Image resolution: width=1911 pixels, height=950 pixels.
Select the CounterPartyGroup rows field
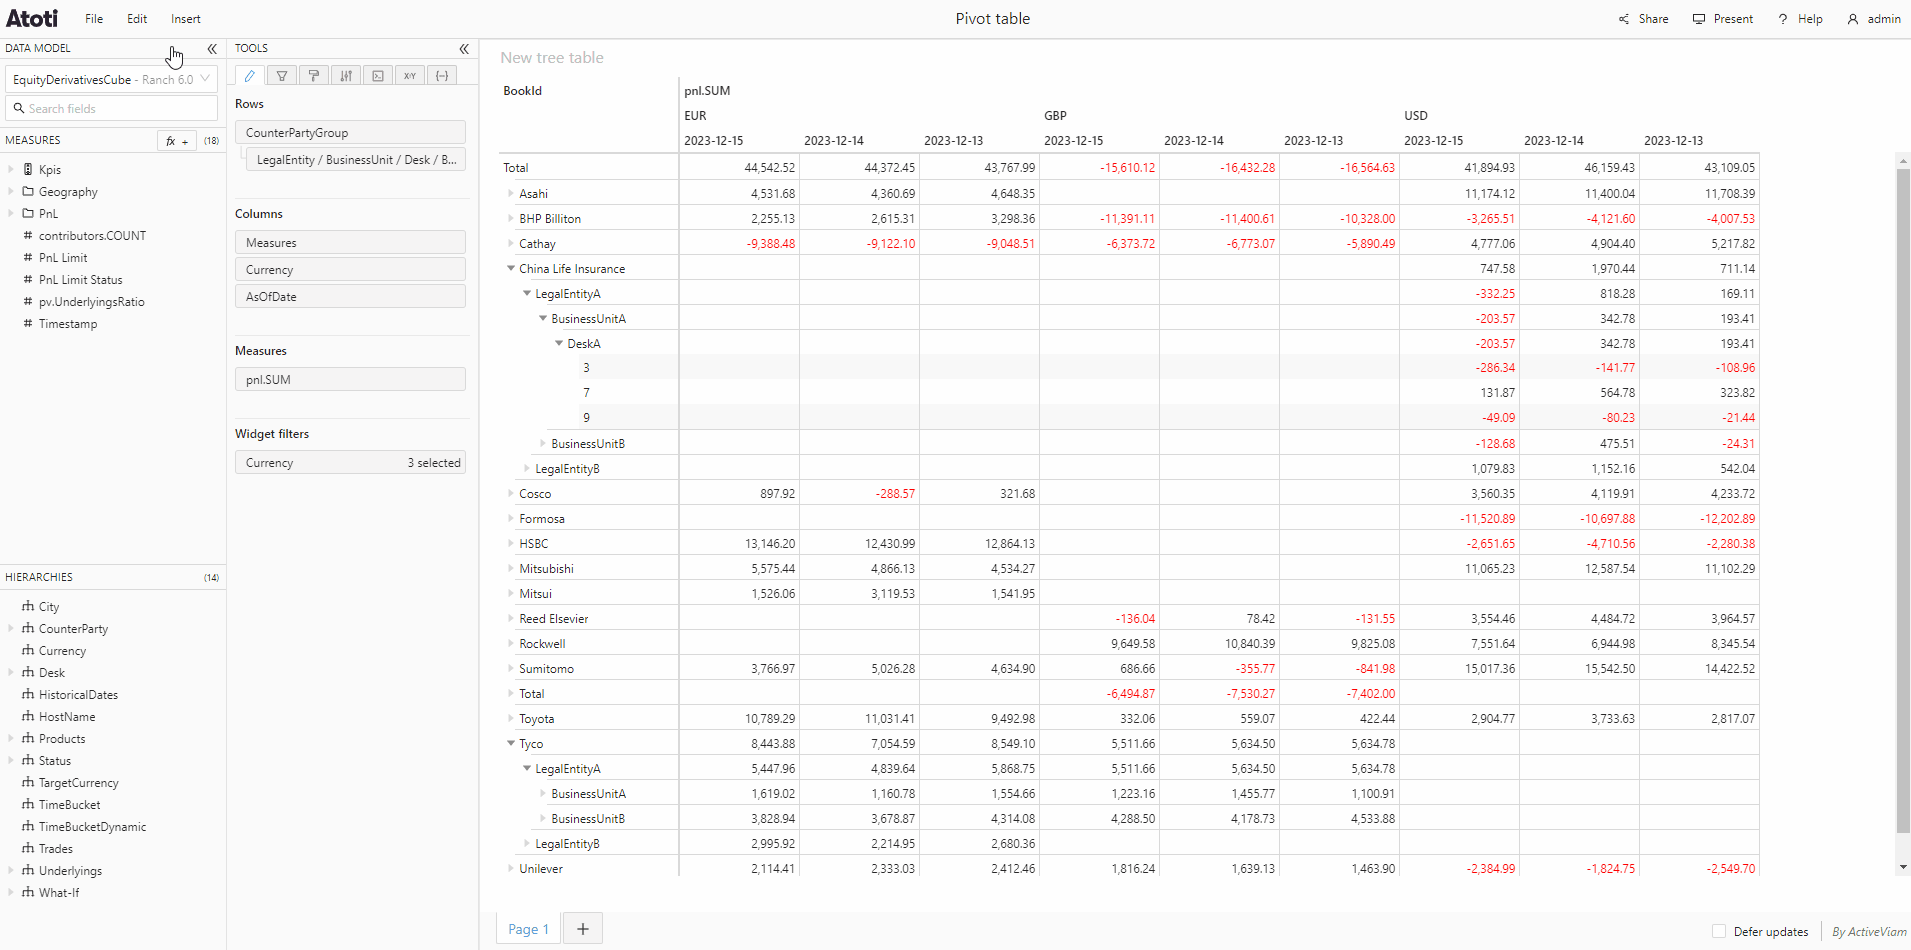coord(350,132)
